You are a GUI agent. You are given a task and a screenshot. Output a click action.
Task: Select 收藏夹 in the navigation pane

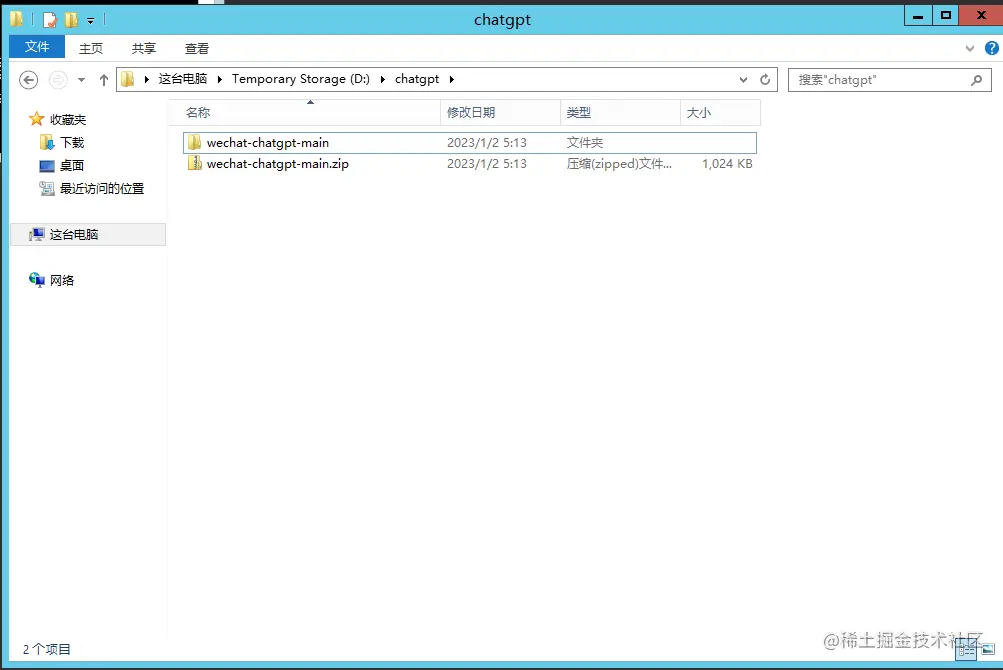tap(68, 120)
